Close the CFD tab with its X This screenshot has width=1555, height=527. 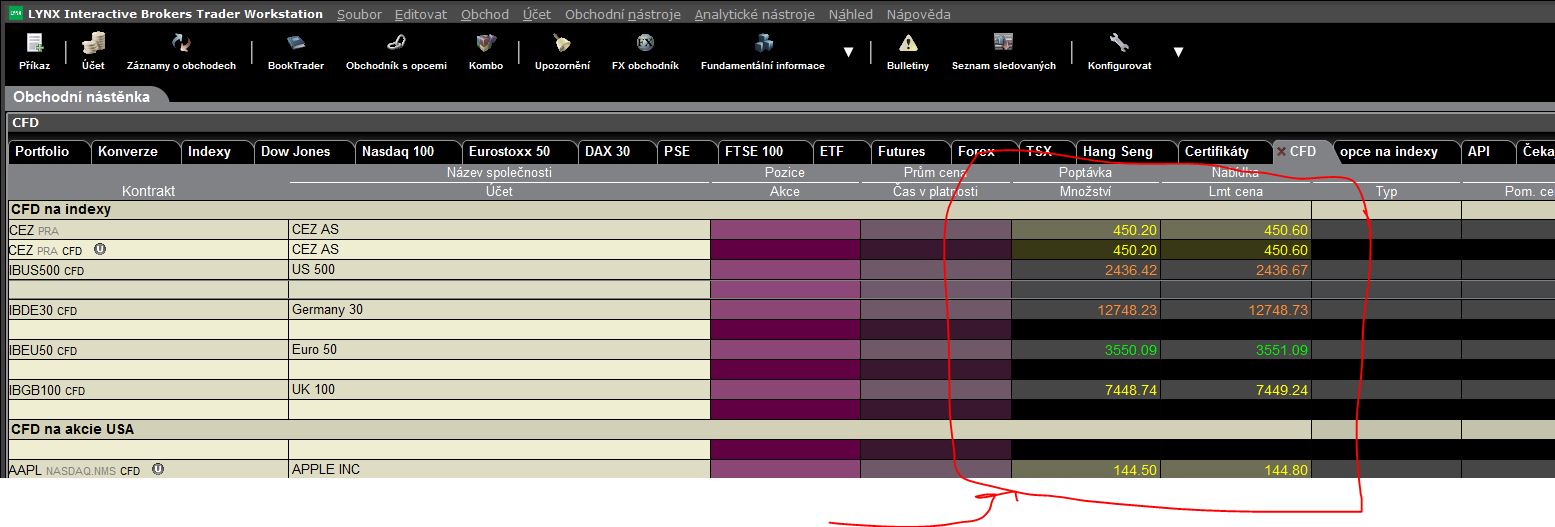[1281, 152]
